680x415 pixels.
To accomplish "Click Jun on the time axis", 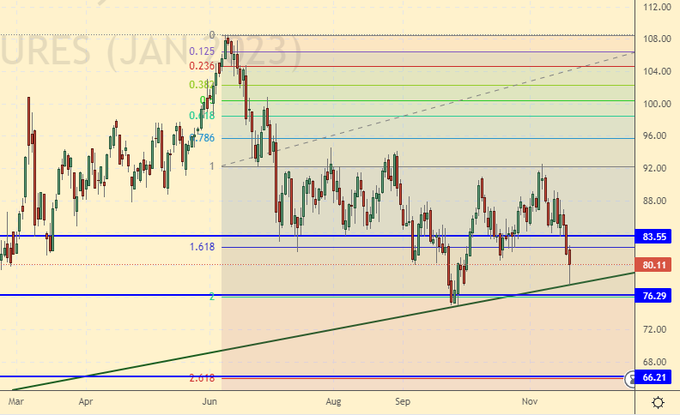I will pyautogui.click(x=210, y=401).
